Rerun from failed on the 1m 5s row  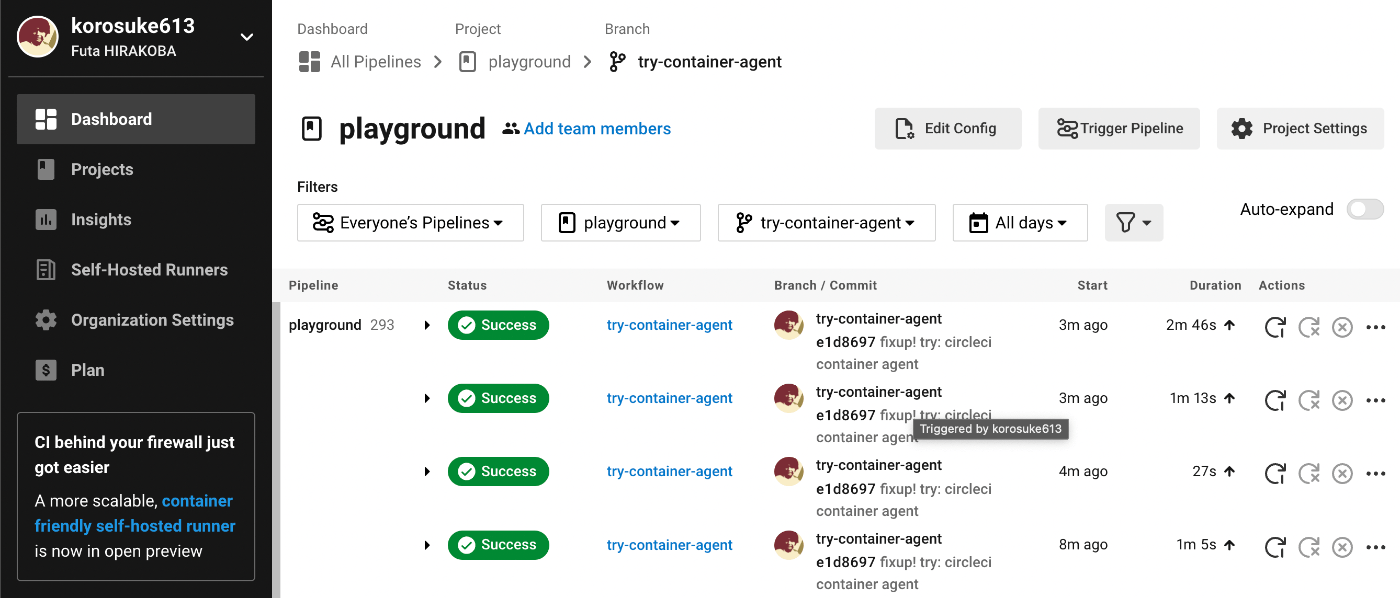click(1309, 547)
